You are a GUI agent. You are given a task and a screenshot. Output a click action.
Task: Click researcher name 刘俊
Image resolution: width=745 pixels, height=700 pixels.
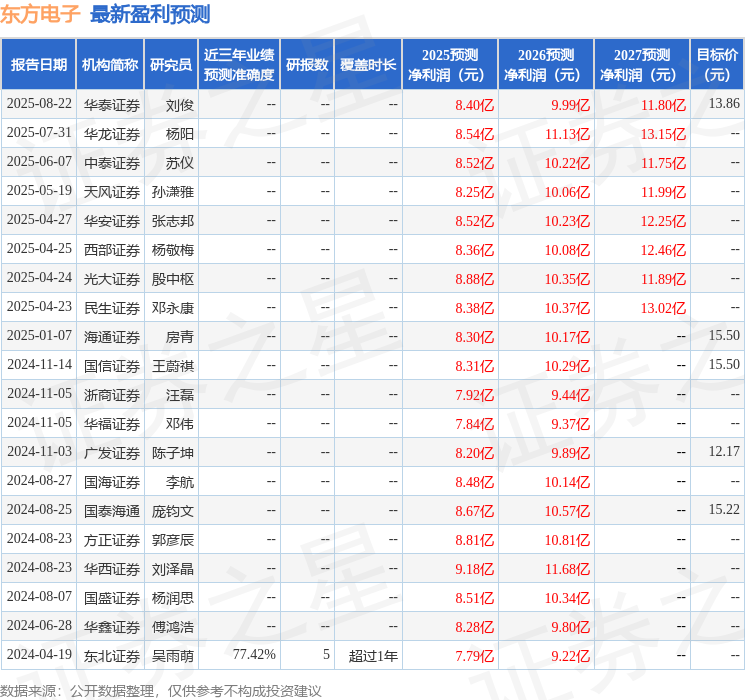pyautogui.click(x=180, y=105)
